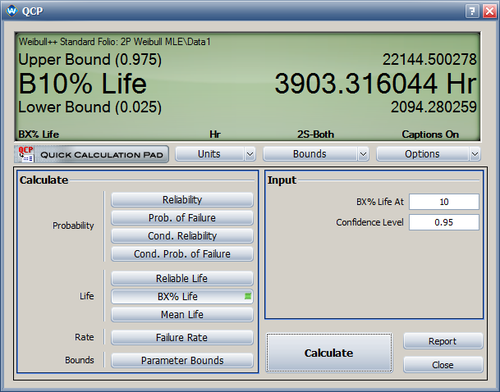This screenshot has width=500, height=392.
Task: Select the Failure Rate calculation
Action: (x=182, y=337)
